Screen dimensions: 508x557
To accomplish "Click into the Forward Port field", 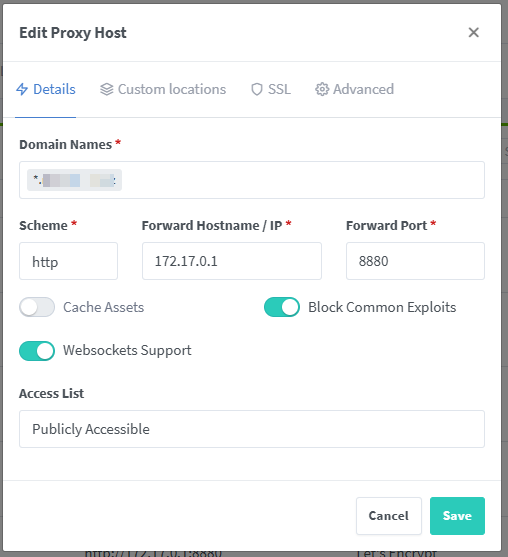I will [415, 261].
